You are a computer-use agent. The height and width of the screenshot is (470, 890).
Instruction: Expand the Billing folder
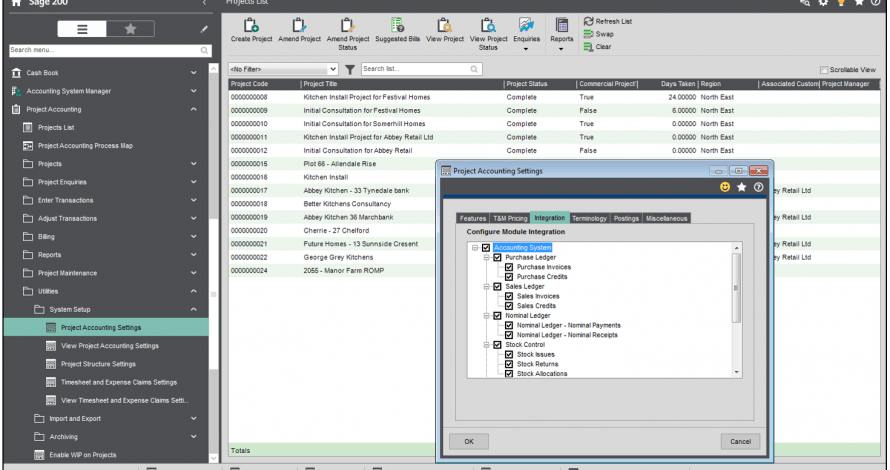(194, 236)
